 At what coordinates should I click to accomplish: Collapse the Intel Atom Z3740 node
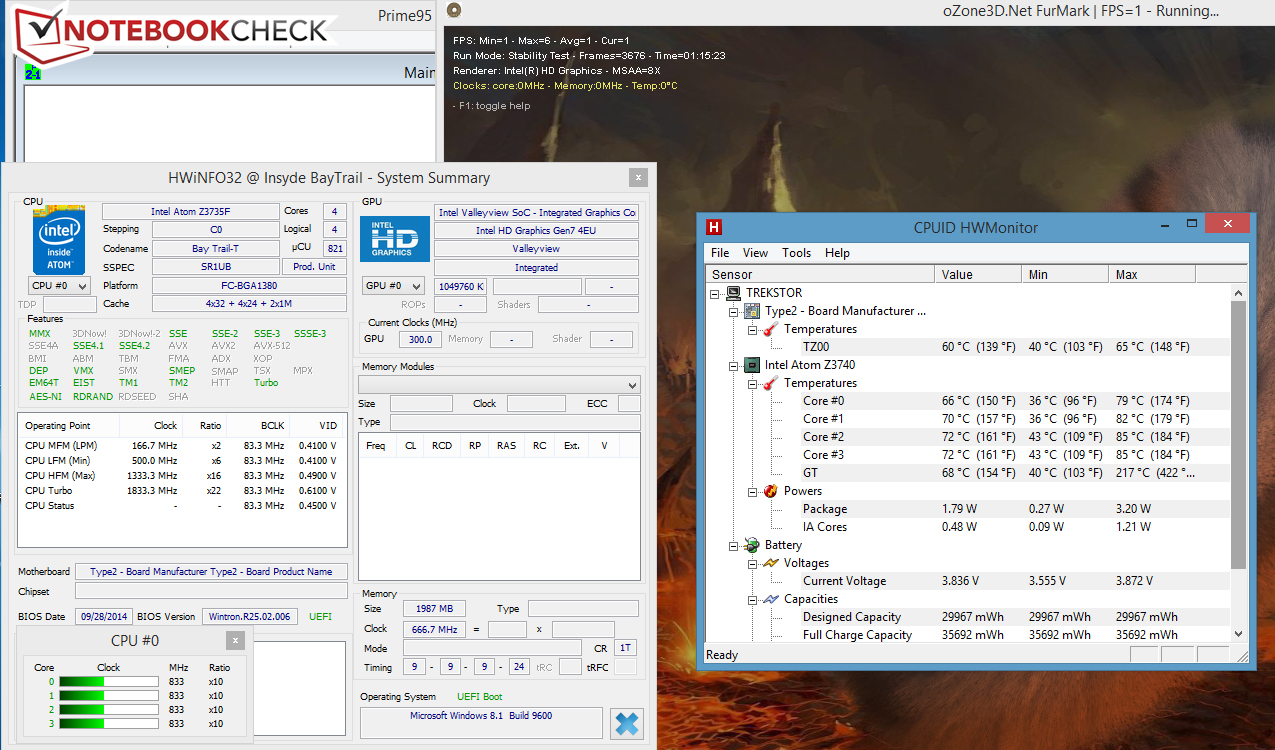733,366
